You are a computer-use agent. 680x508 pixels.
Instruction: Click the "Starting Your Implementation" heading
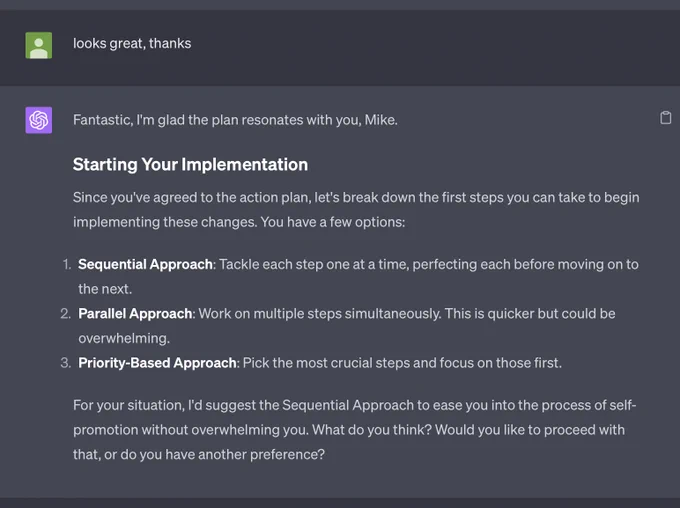pyautogui.click(x=190, y=164)
